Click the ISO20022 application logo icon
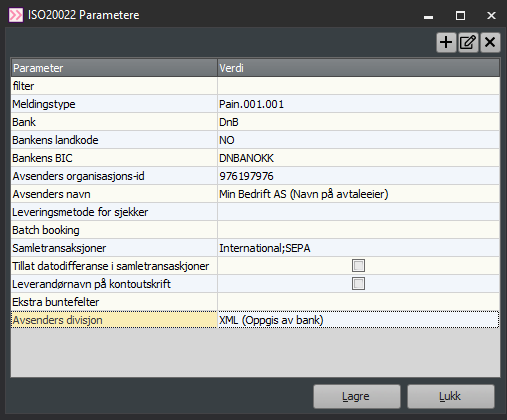 [x=16, y=15]
